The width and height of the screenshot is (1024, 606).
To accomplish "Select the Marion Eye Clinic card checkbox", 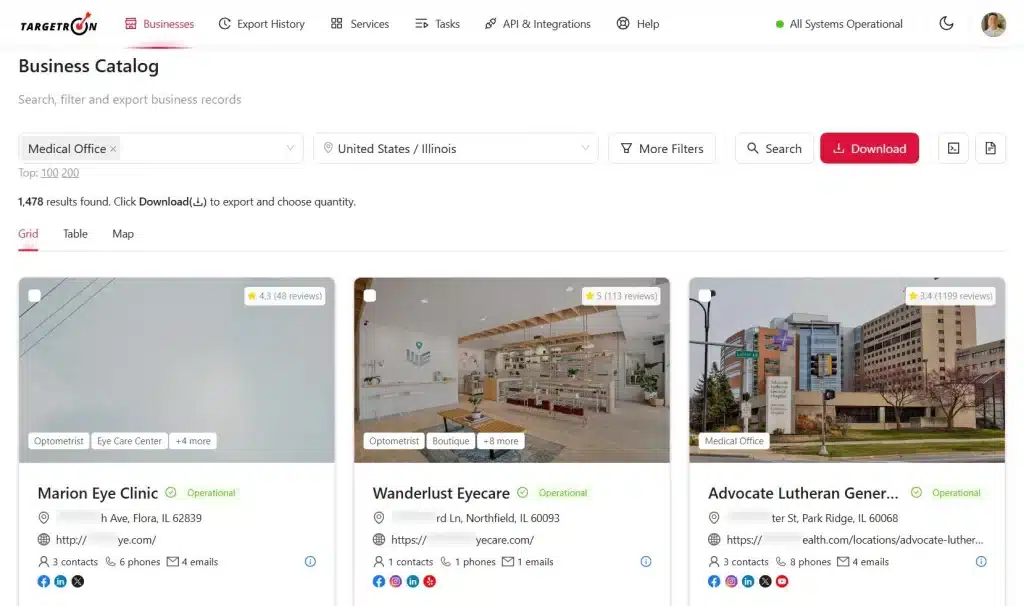I will point(35,296).
